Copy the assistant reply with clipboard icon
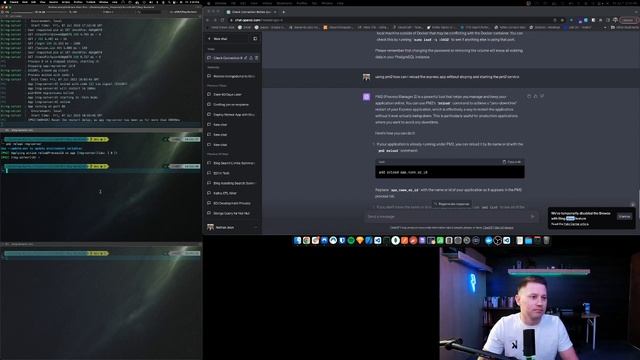This screenshot has height=360, width=640. point(529,96)
